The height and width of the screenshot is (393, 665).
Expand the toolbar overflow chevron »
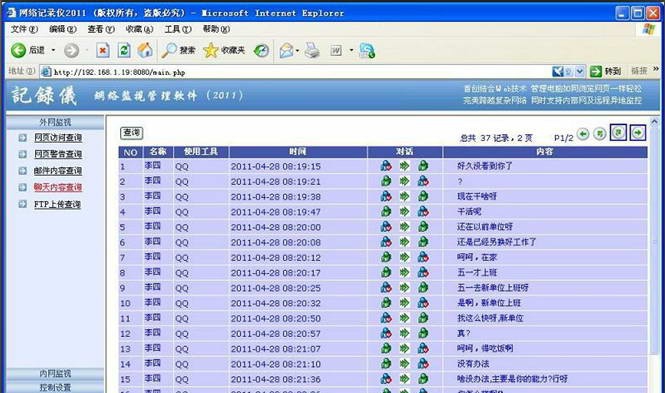[656, 69]
